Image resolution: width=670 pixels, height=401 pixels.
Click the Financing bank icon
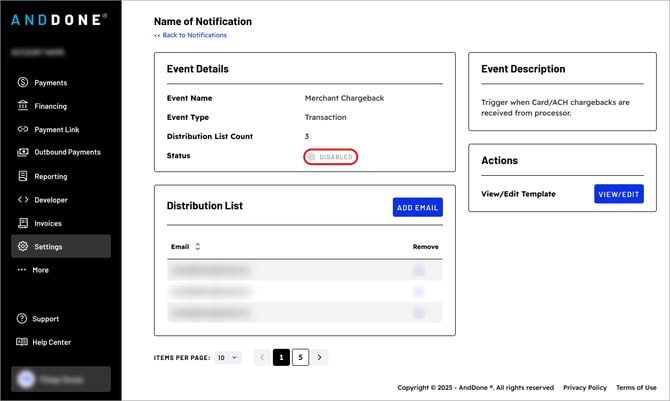click(23, 105)
